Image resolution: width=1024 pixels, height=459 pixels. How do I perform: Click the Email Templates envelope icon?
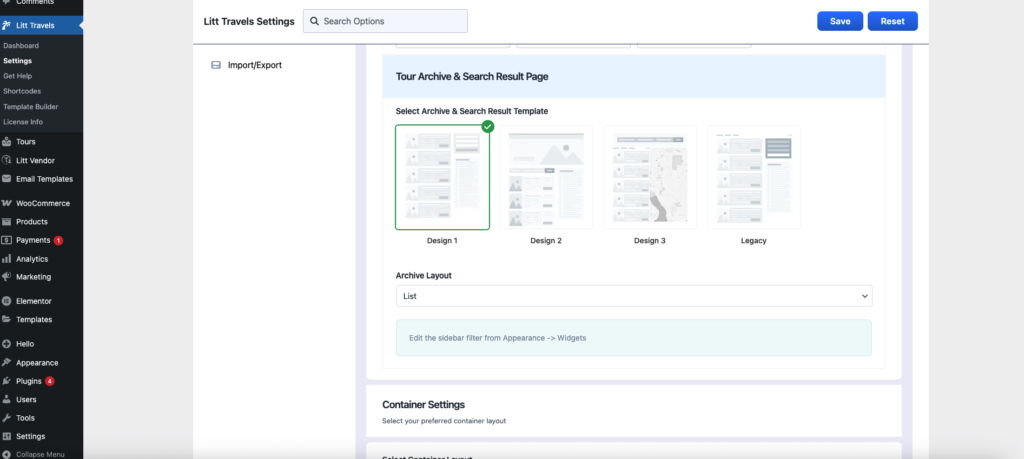point(7,179)
